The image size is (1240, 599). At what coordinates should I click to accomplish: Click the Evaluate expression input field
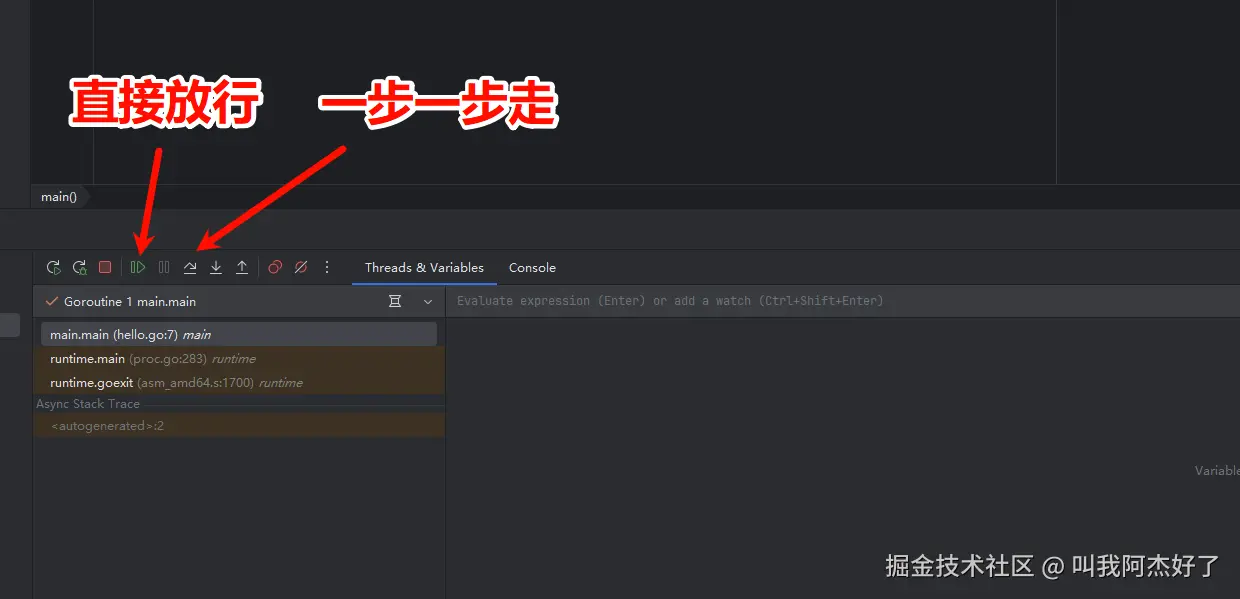click(x=842, y=301)
